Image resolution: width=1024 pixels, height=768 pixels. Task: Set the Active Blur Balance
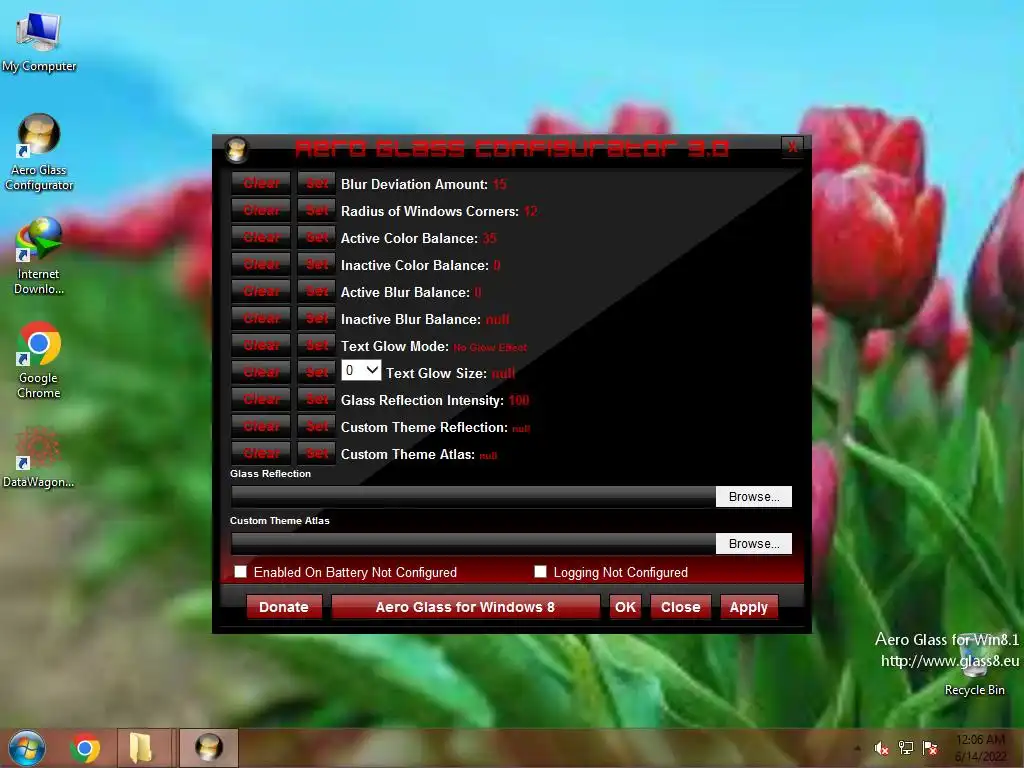tap(317, 291)
